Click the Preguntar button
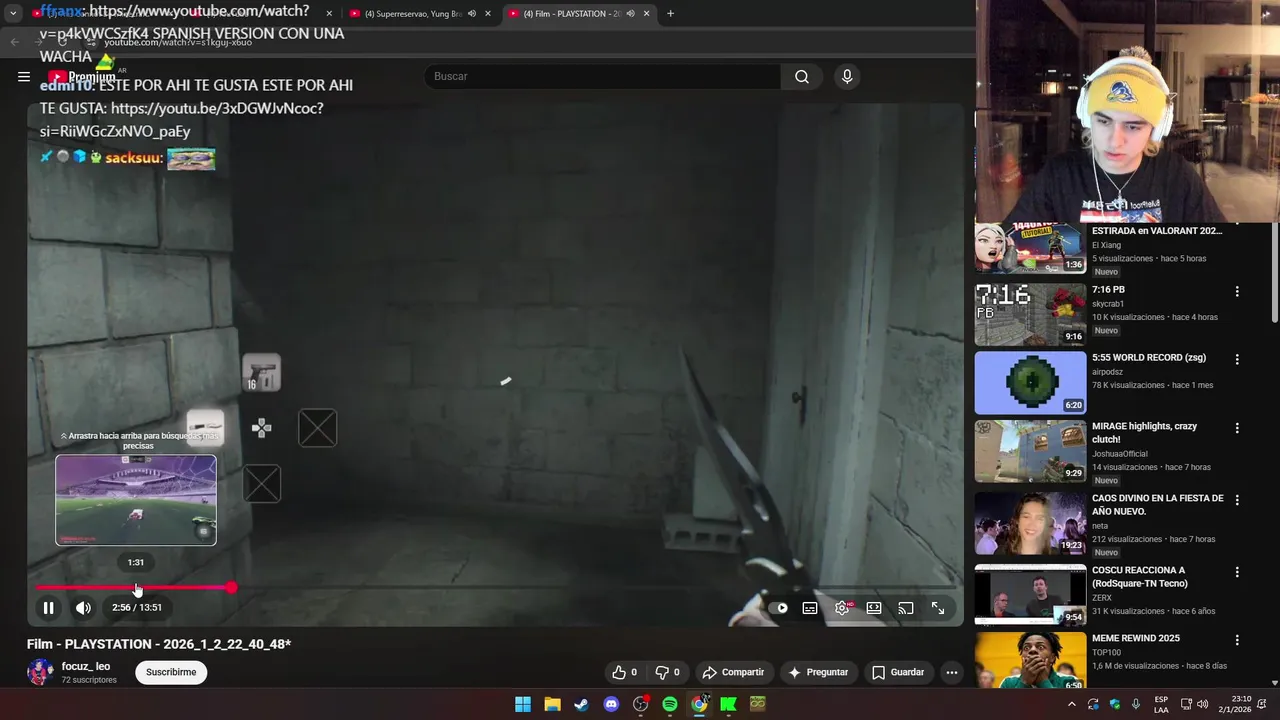This screenshot has width=1280, height=720. tap(818, 672)
